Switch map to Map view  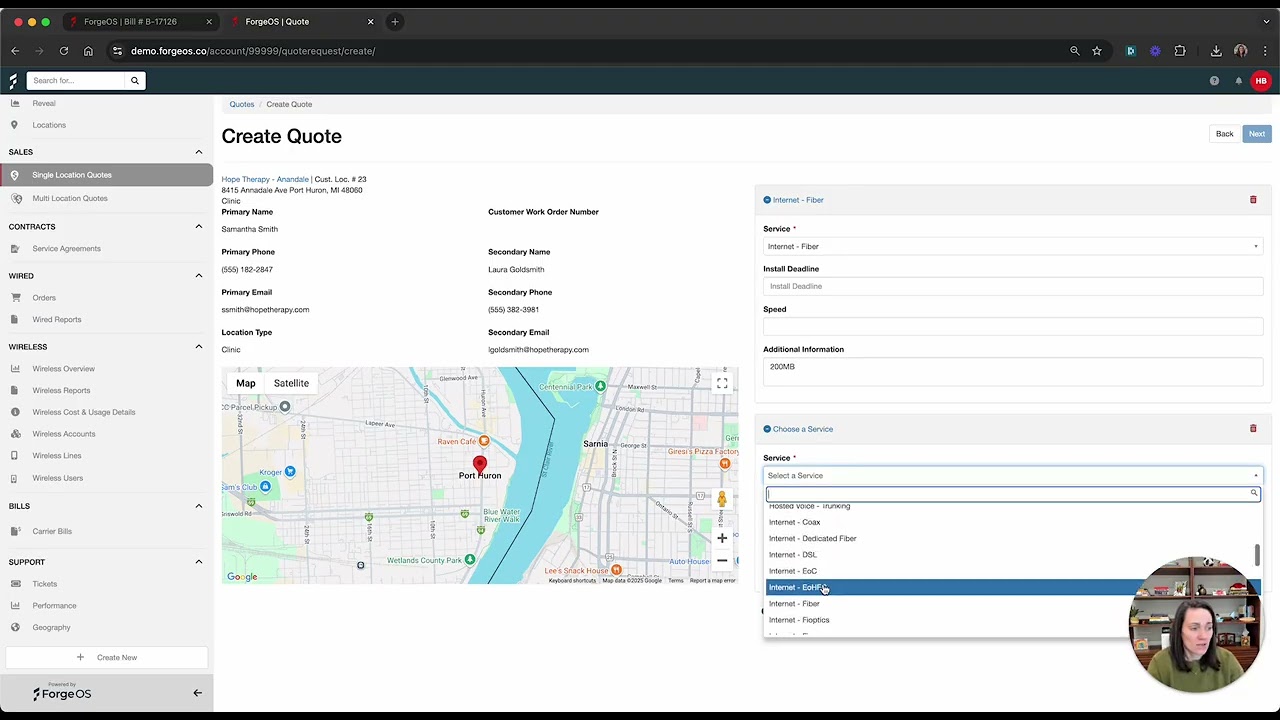246,383
